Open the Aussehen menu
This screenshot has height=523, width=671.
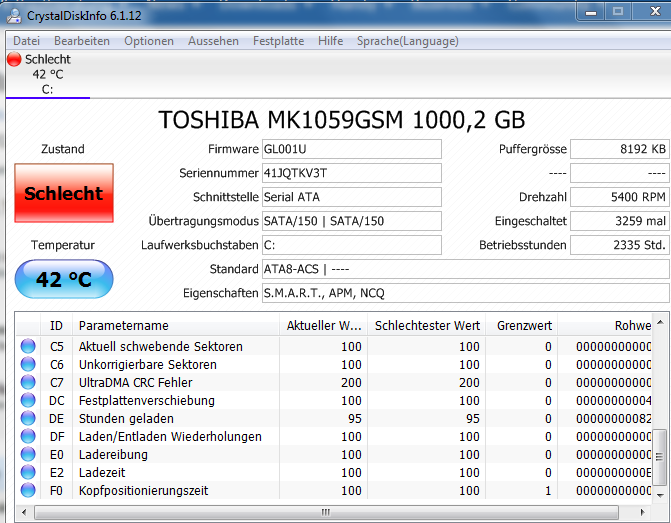tap(213, 41)
